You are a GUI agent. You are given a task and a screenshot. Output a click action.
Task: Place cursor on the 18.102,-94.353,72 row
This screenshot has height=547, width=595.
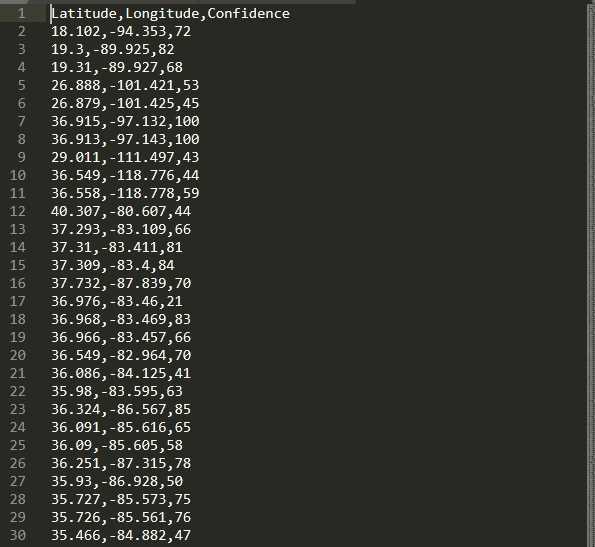[121, 31]
